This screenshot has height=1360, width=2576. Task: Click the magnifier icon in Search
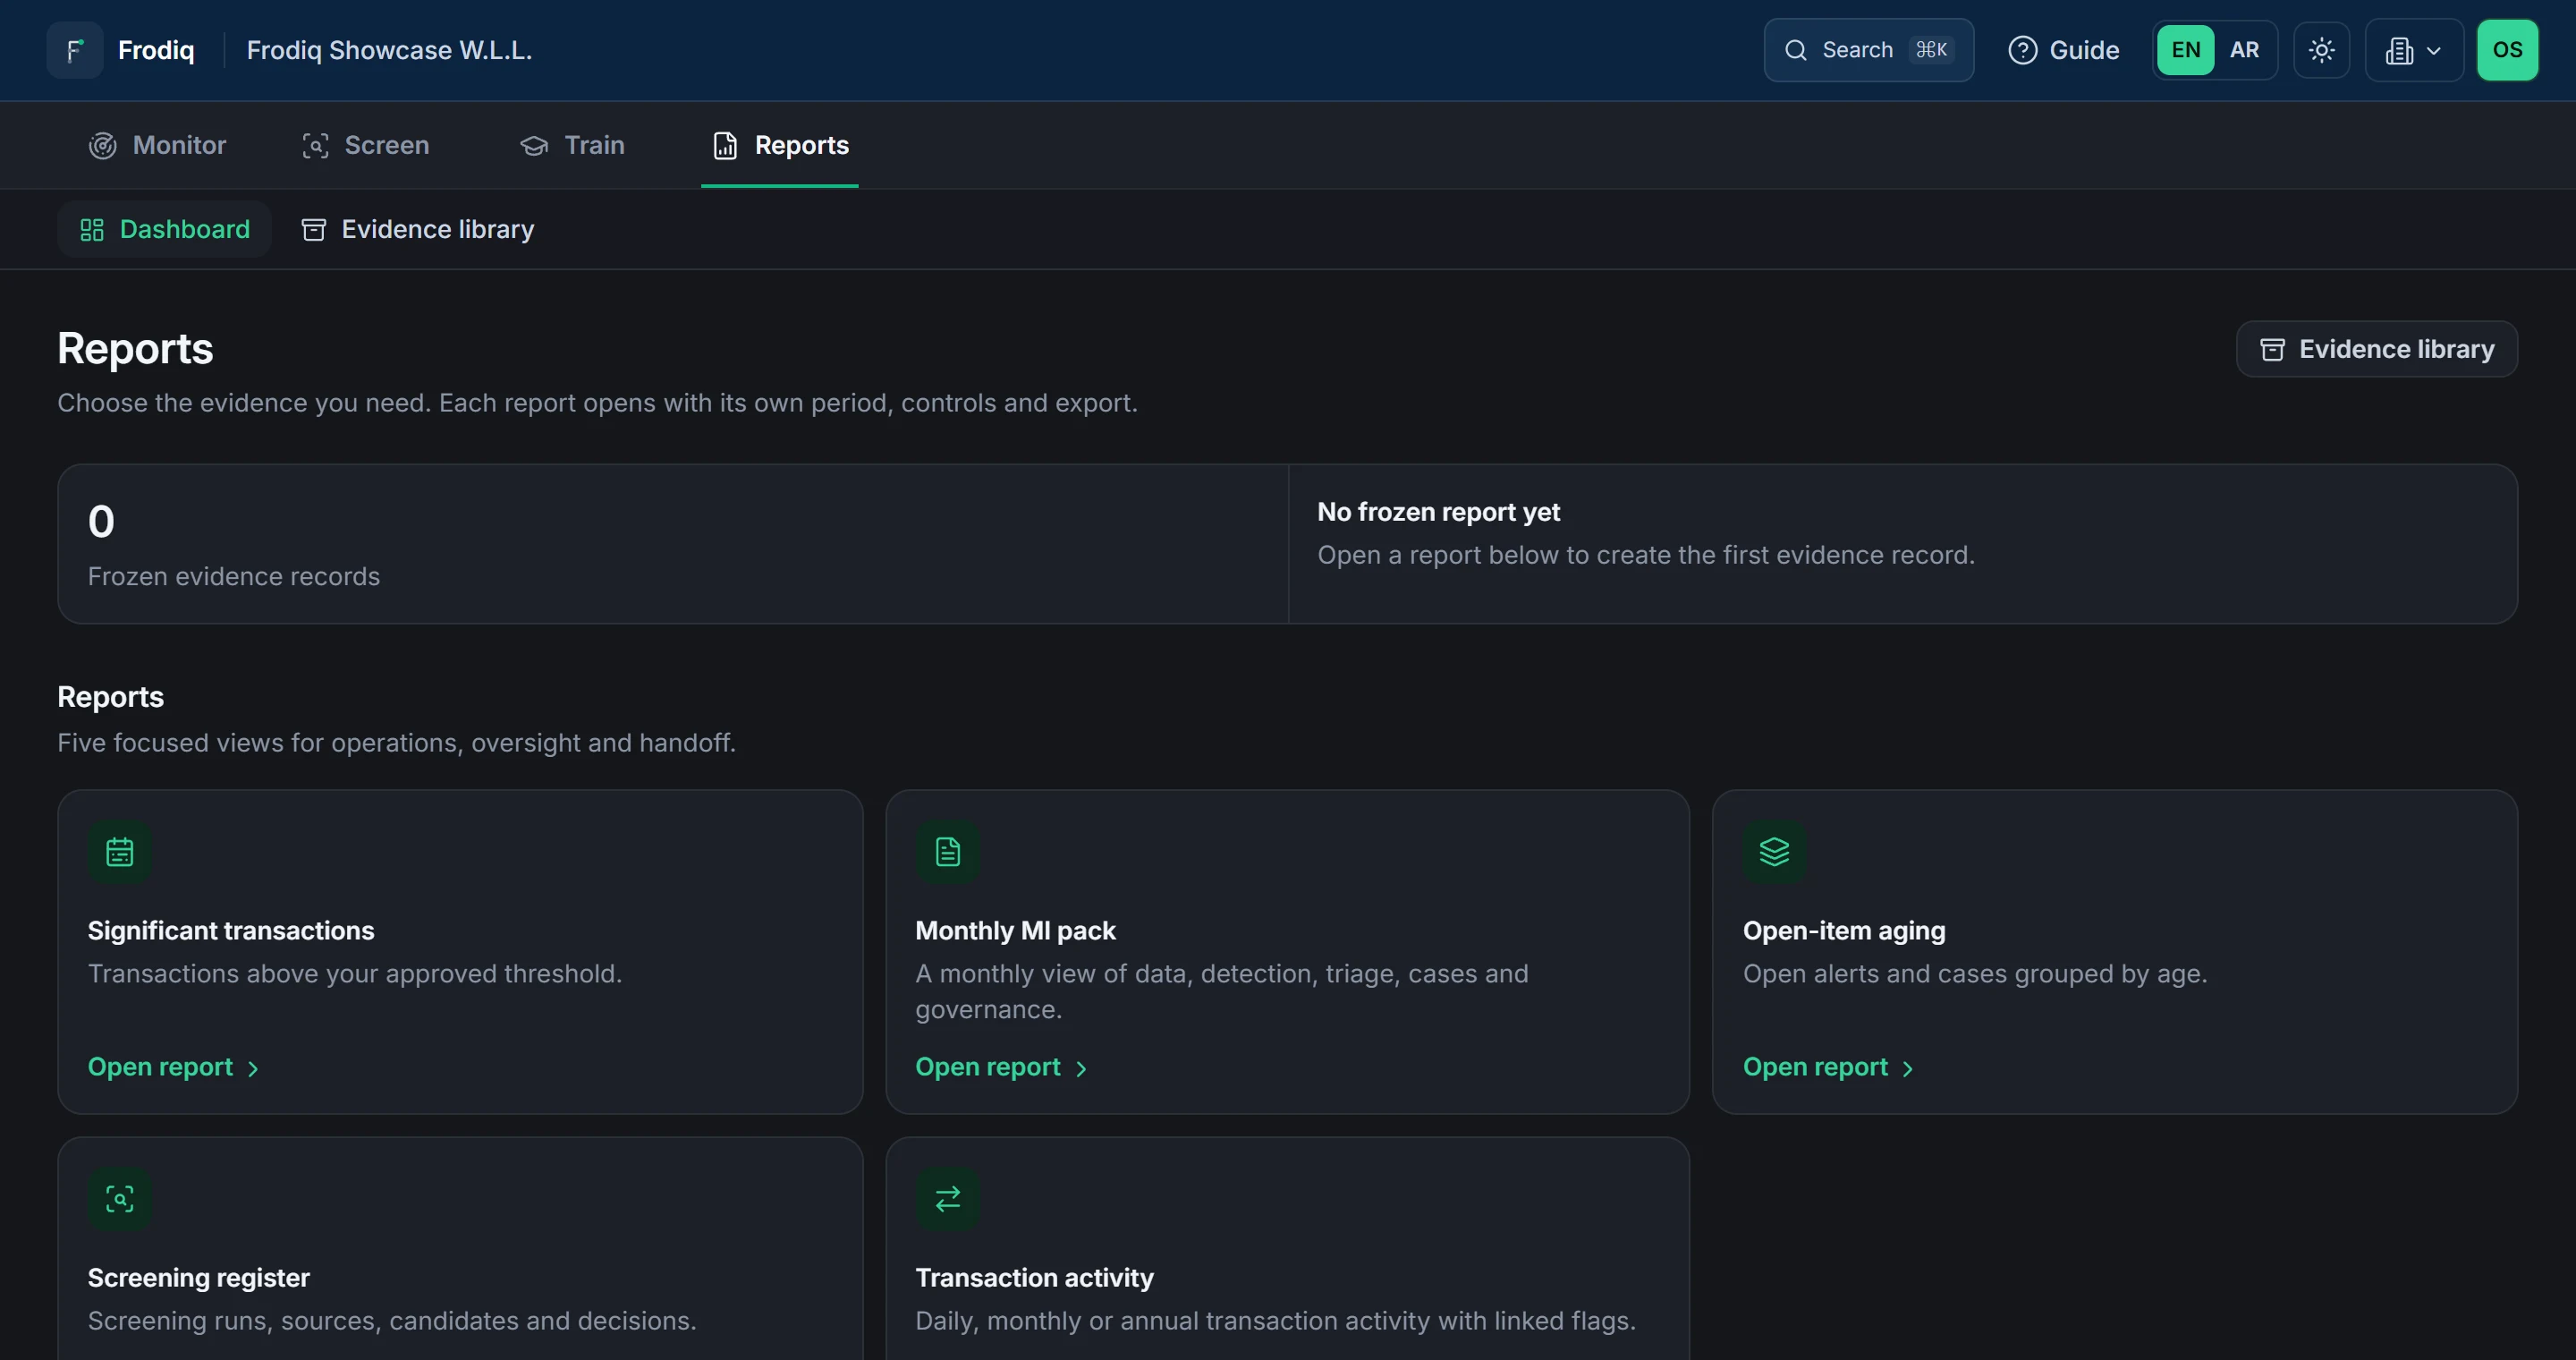[1796, 50]
